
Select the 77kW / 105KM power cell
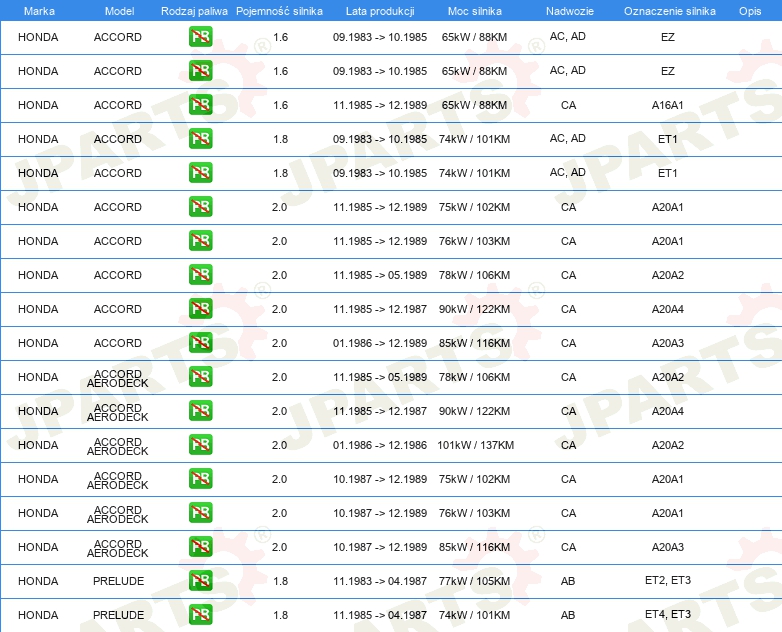(x=474, y=581)
